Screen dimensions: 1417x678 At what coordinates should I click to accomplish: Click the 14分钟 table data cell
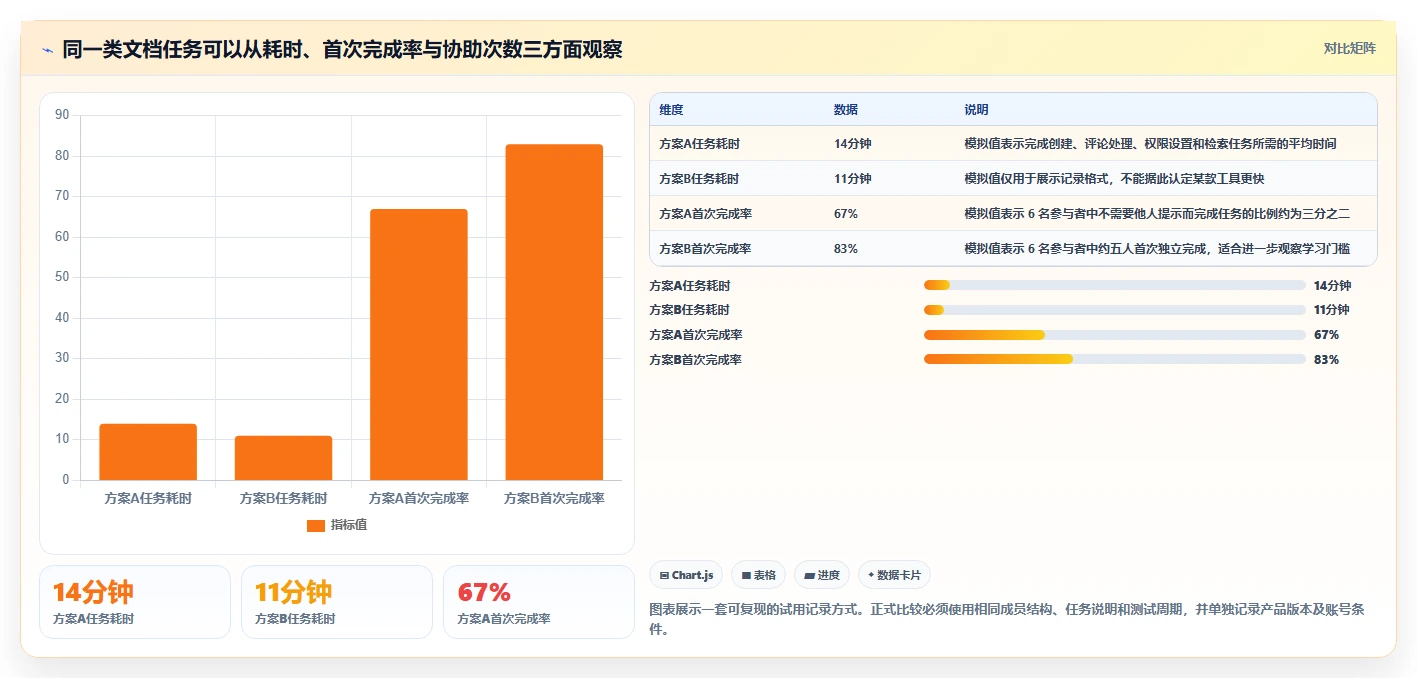click(x=852, y=144)
